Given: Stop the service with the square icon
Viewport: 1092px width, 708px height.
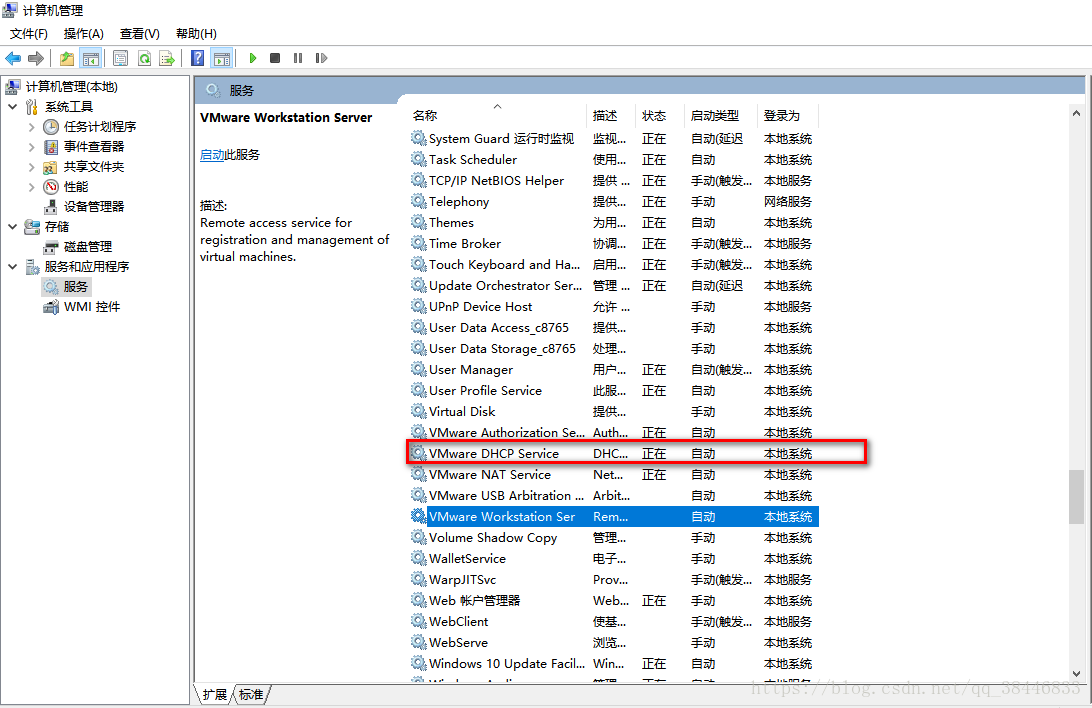Looking at the screenshot, I should click(275, 58).
